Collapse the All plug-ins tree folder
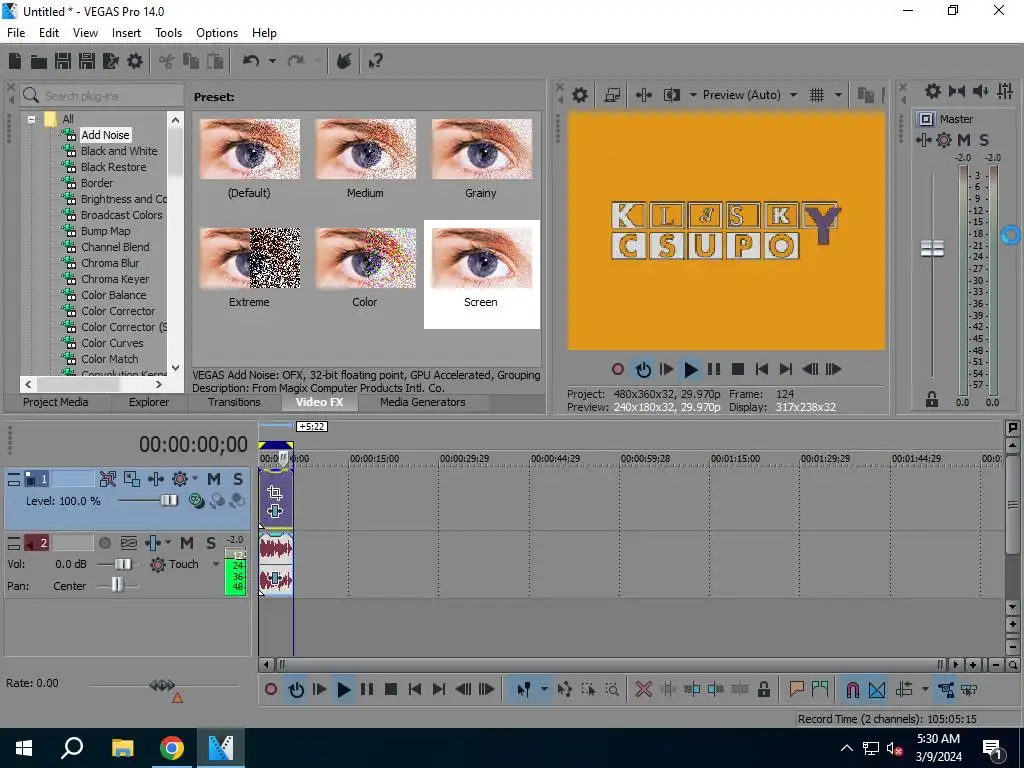This screenshot has width=1024, height=768. [x=31, y=119]
